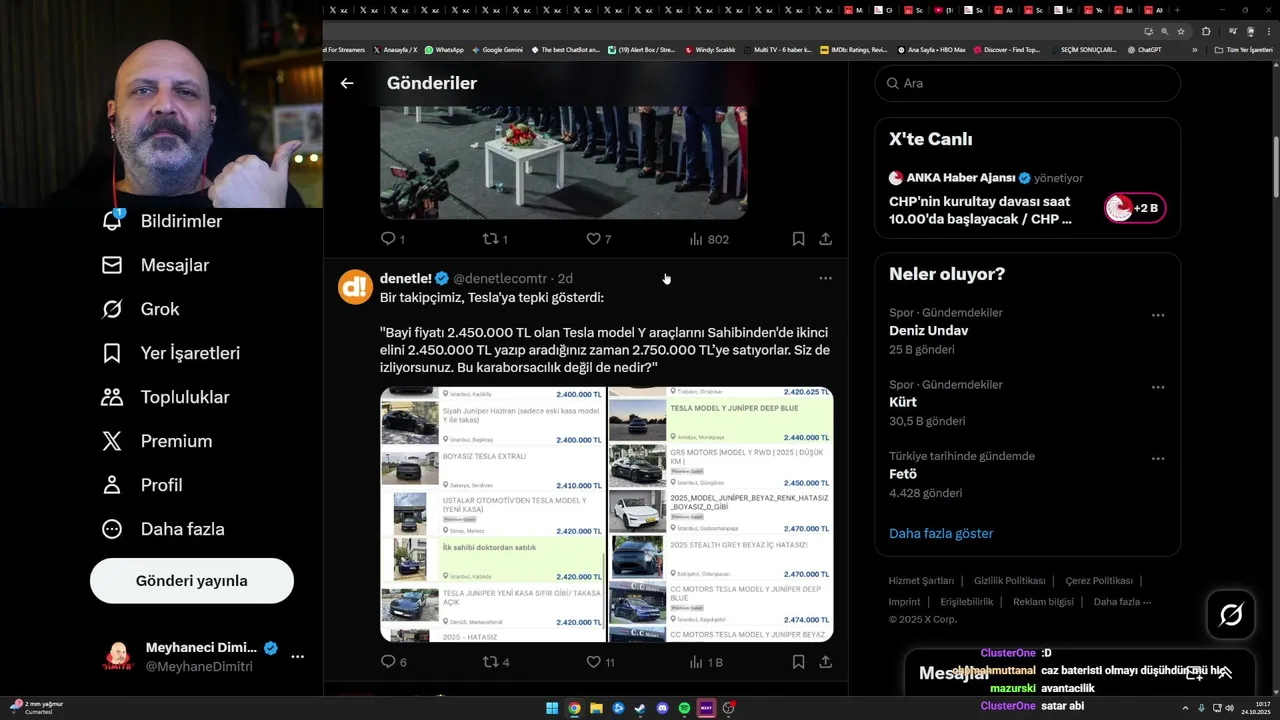The image size is (1280, 720).
Task: View analytics of top post showing 802
Action: 709,239
